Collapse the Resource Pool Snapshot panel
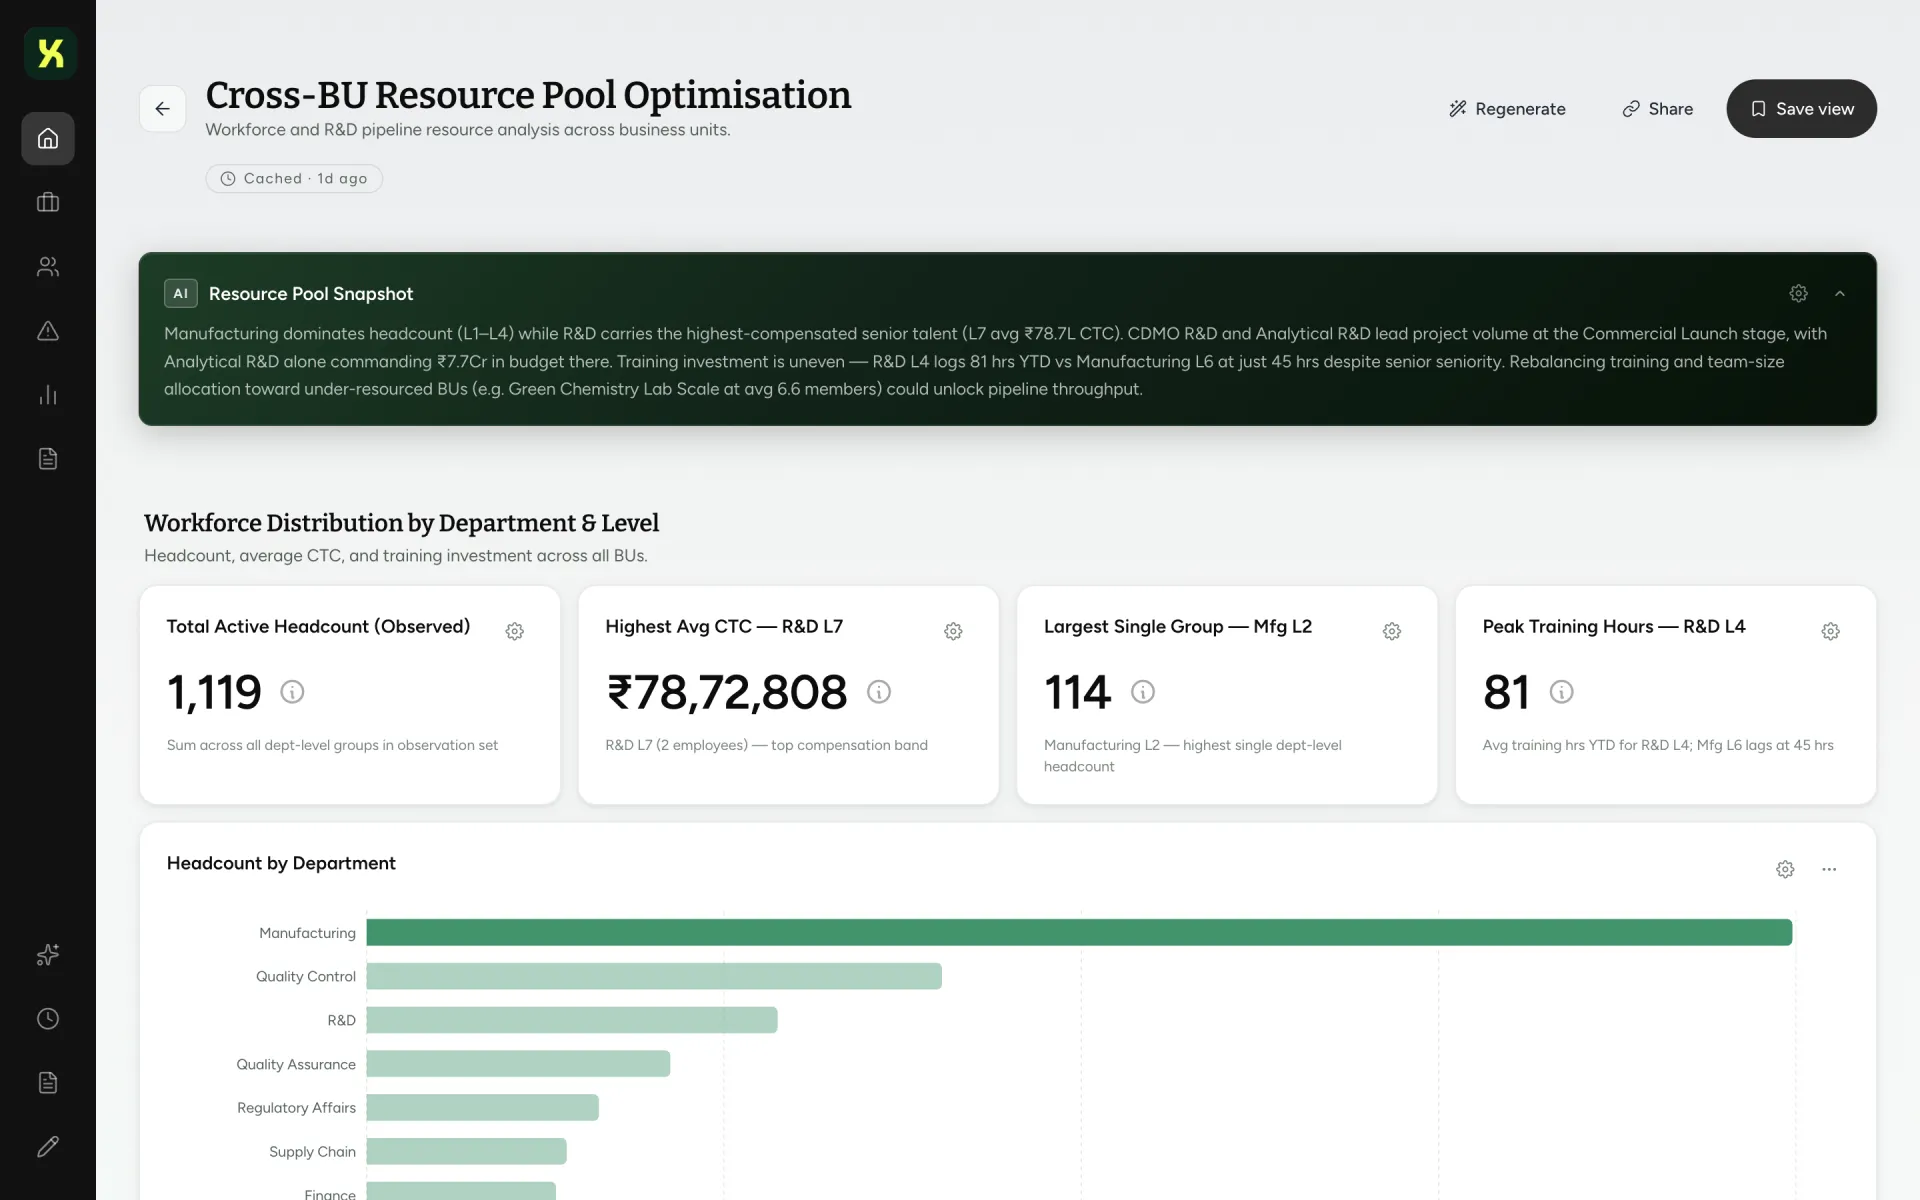The image size is (1920, 1200). [1840, 294]
